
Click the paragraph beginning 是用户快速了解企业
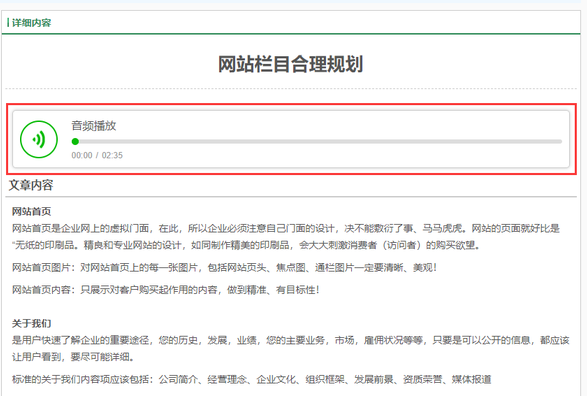coord(291,349)
